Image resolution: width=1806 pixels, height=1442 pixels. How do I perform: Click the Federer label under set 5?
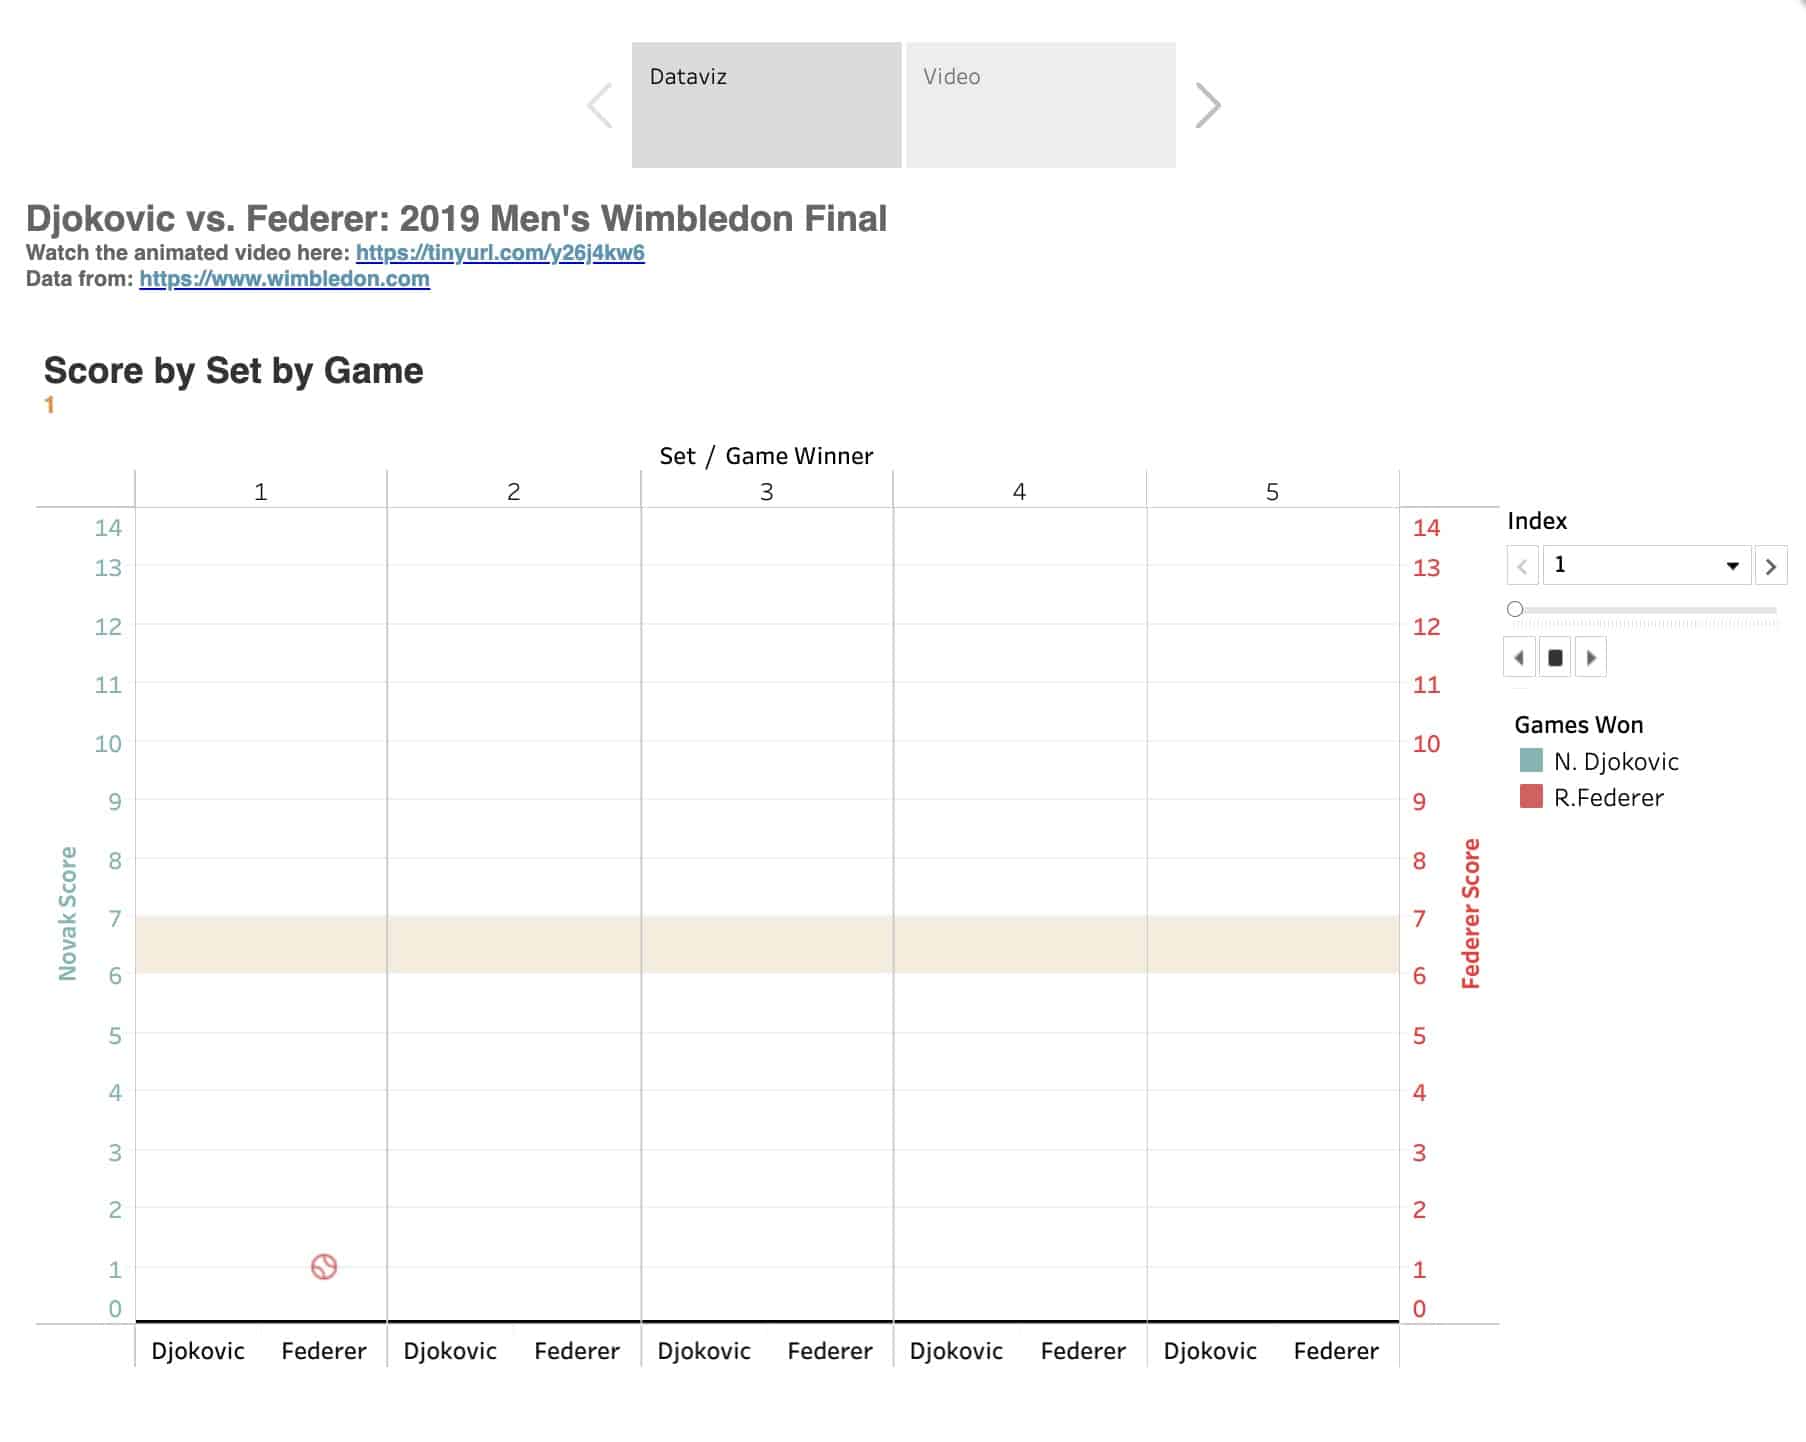[1336, 1351]
